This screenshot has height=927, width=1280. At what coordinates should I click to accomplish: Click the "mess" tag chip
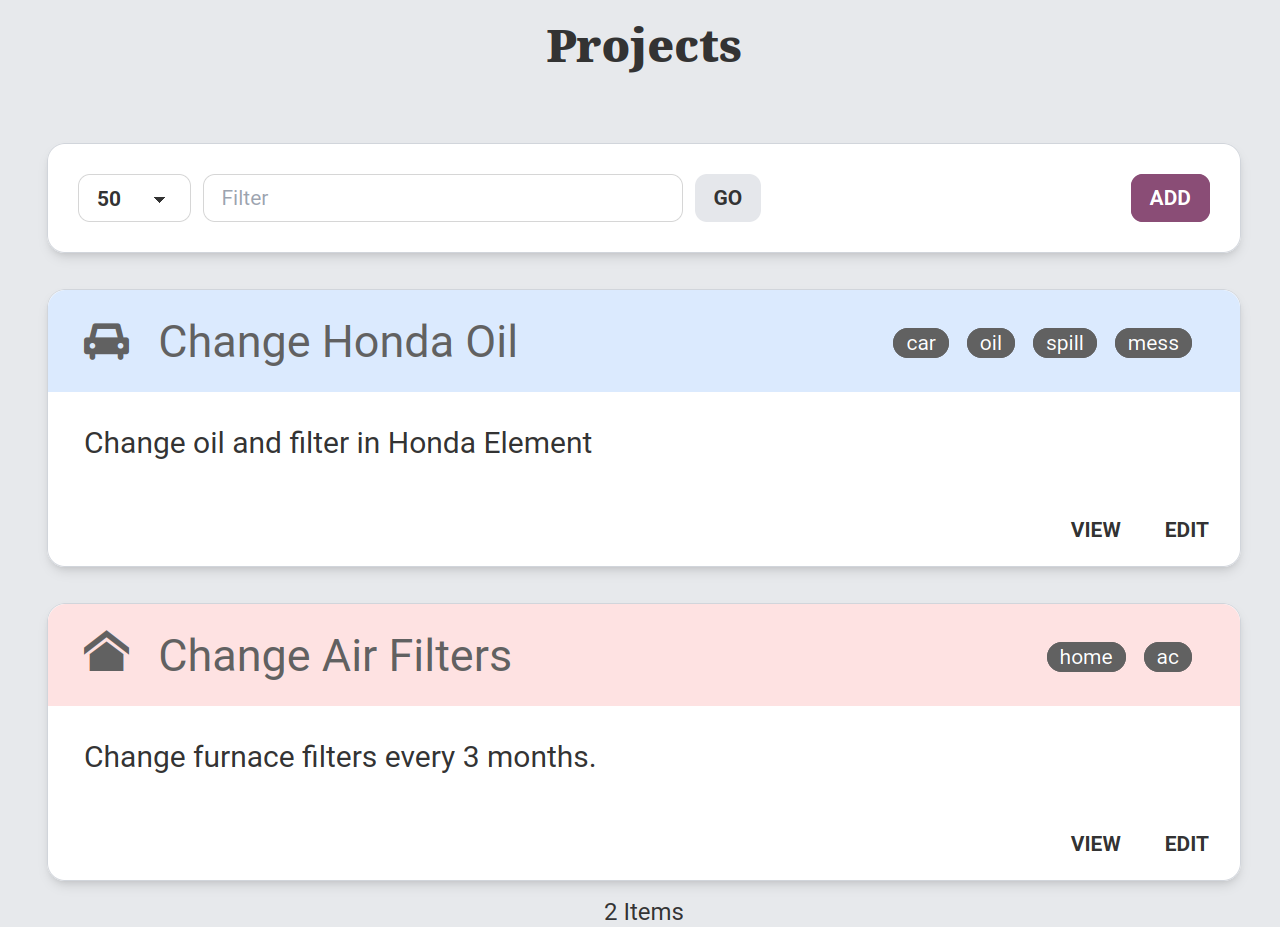[1152, 343]
